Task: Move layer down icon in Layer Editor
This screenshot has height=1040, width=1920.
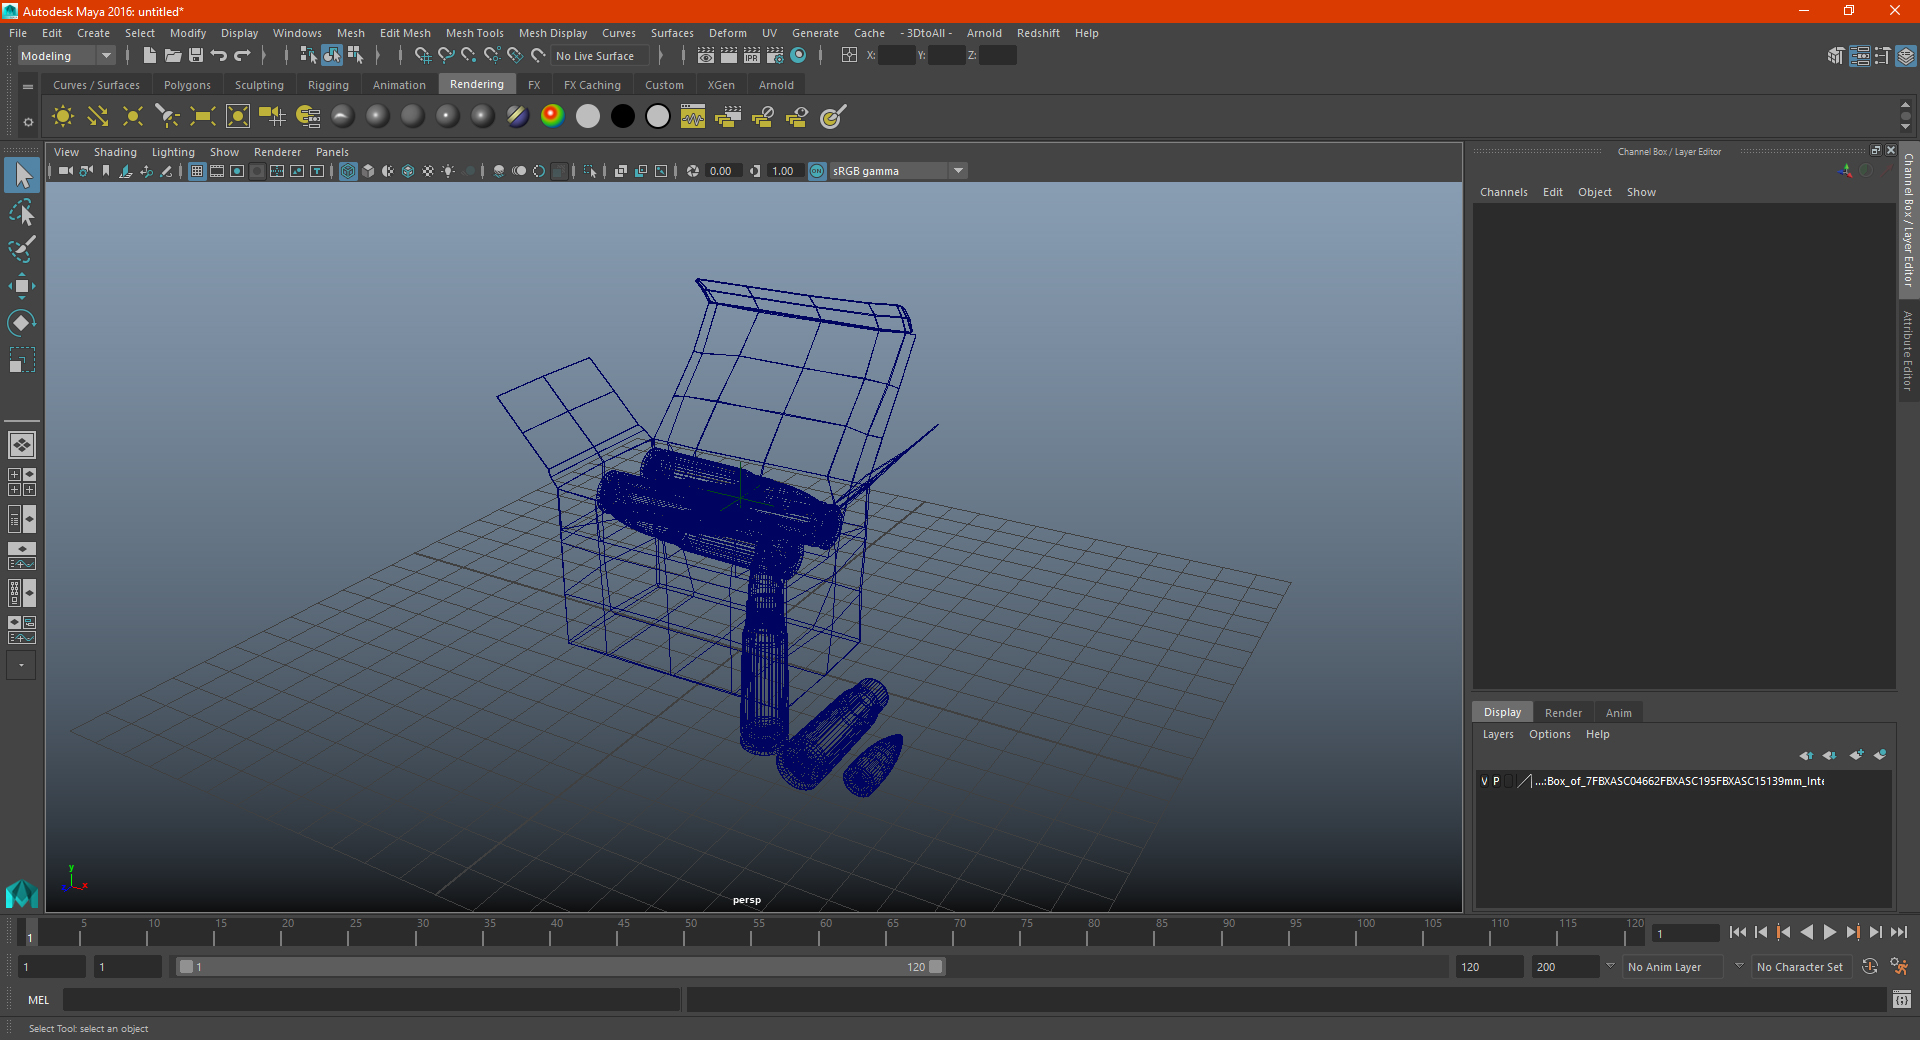Action: tap(1829, 755)
